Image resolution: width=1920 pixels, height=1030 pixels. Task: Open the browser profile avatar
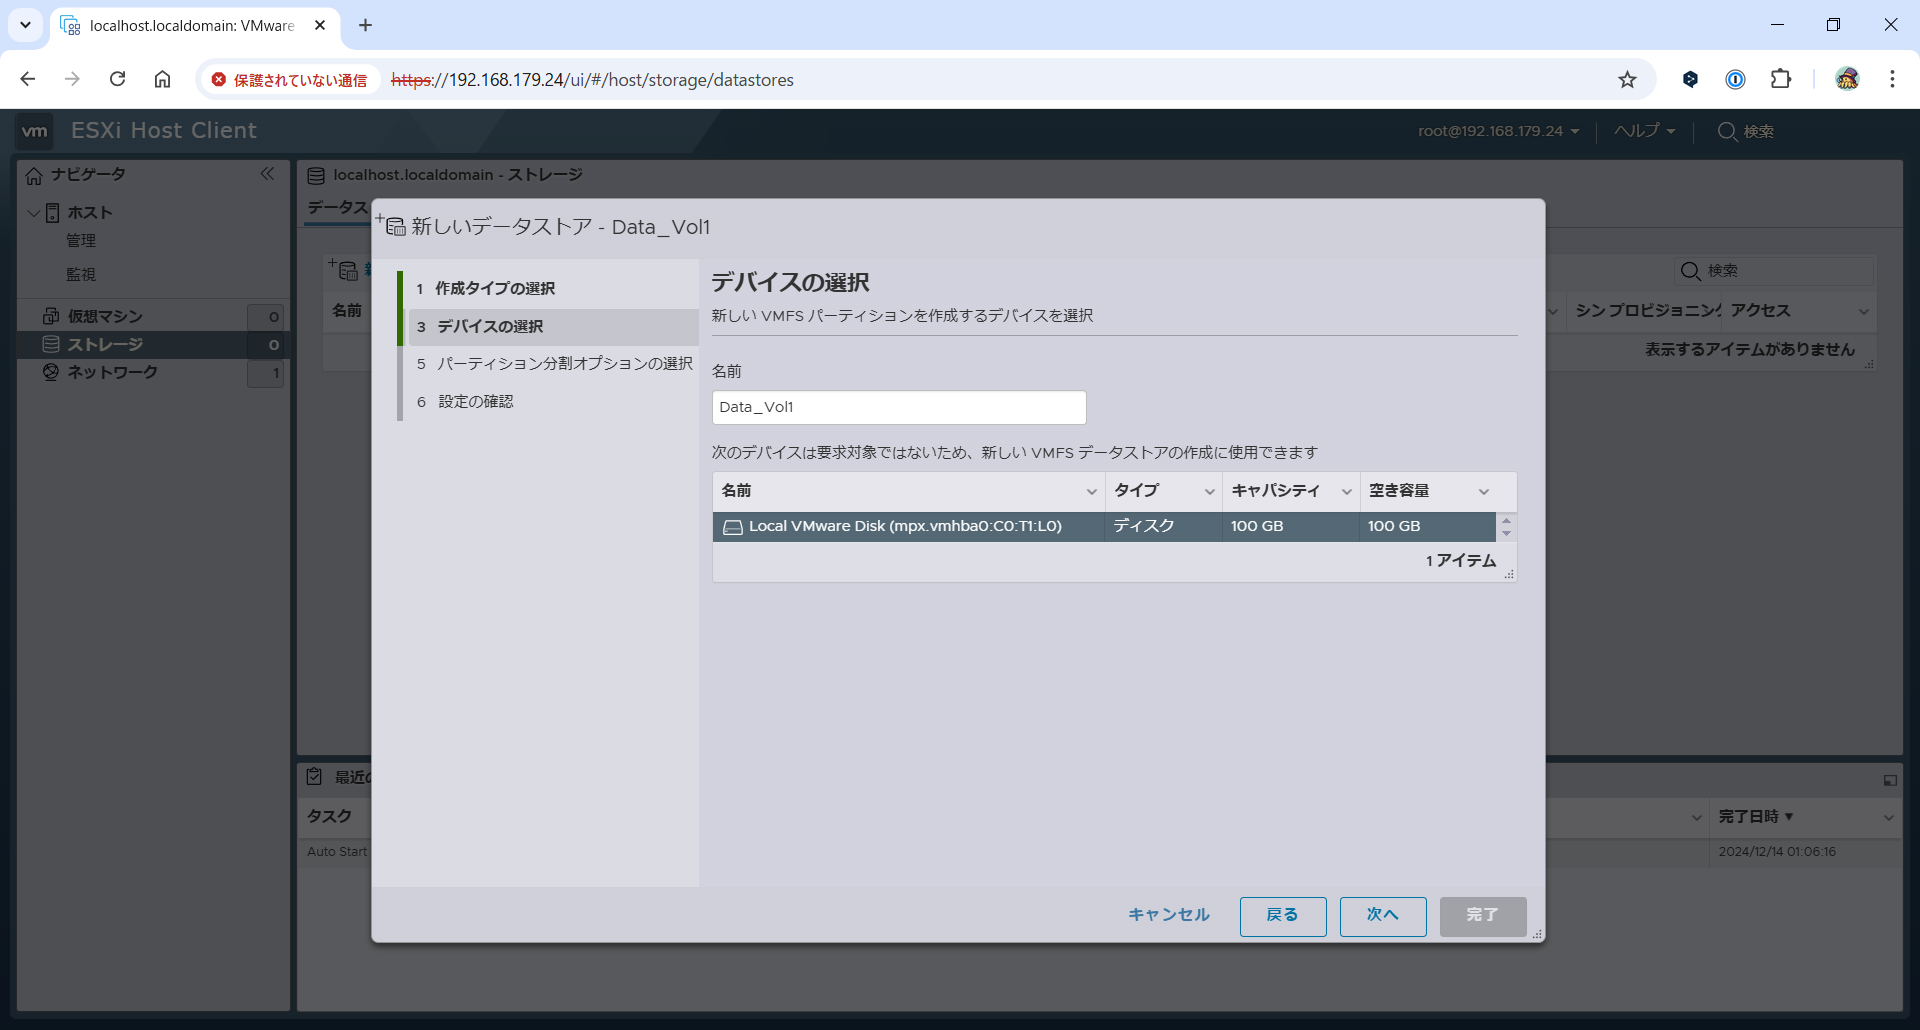(x=1847, y=79)
